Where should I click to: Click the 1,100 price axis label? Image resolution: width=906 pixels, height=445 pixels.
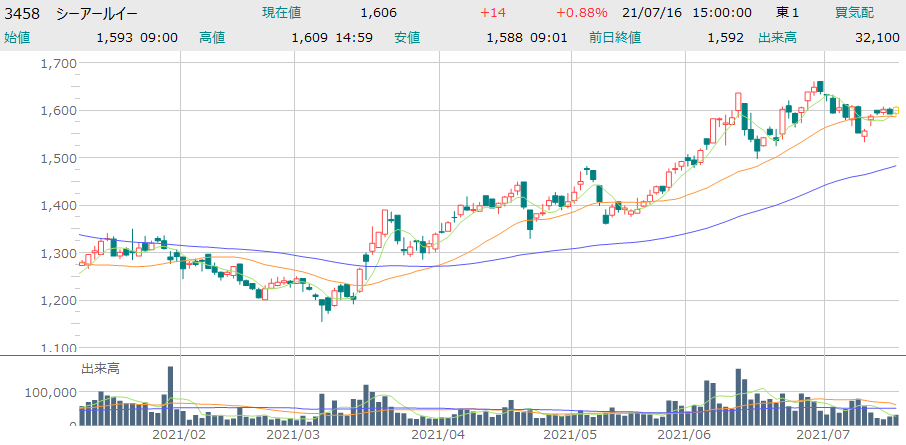[x=61, y=348]
